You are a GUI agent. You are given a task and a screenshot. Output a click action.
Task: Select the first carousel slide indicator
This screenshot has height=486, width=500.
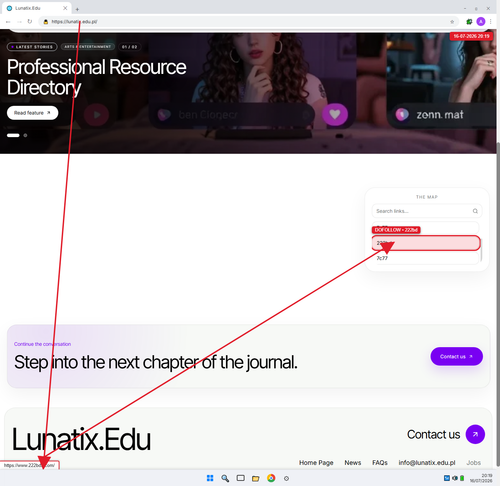tap(13, 135)
